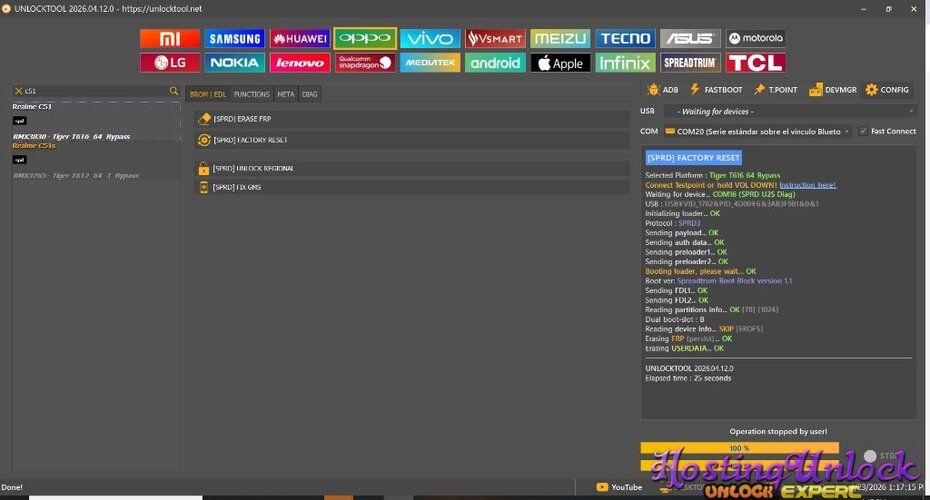This screenshot has width=930, height=500.
Task: Select the MediaTek chipset tile
Action: [x=430, y=63]
